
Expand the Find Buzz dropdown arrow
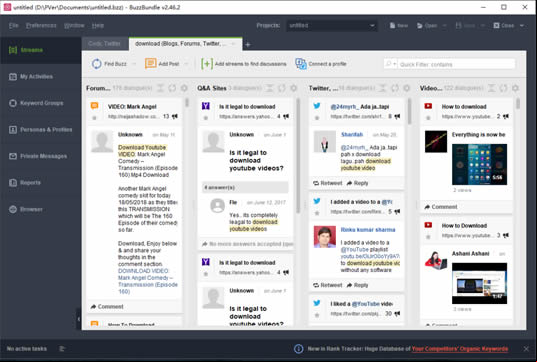(134, 64)
